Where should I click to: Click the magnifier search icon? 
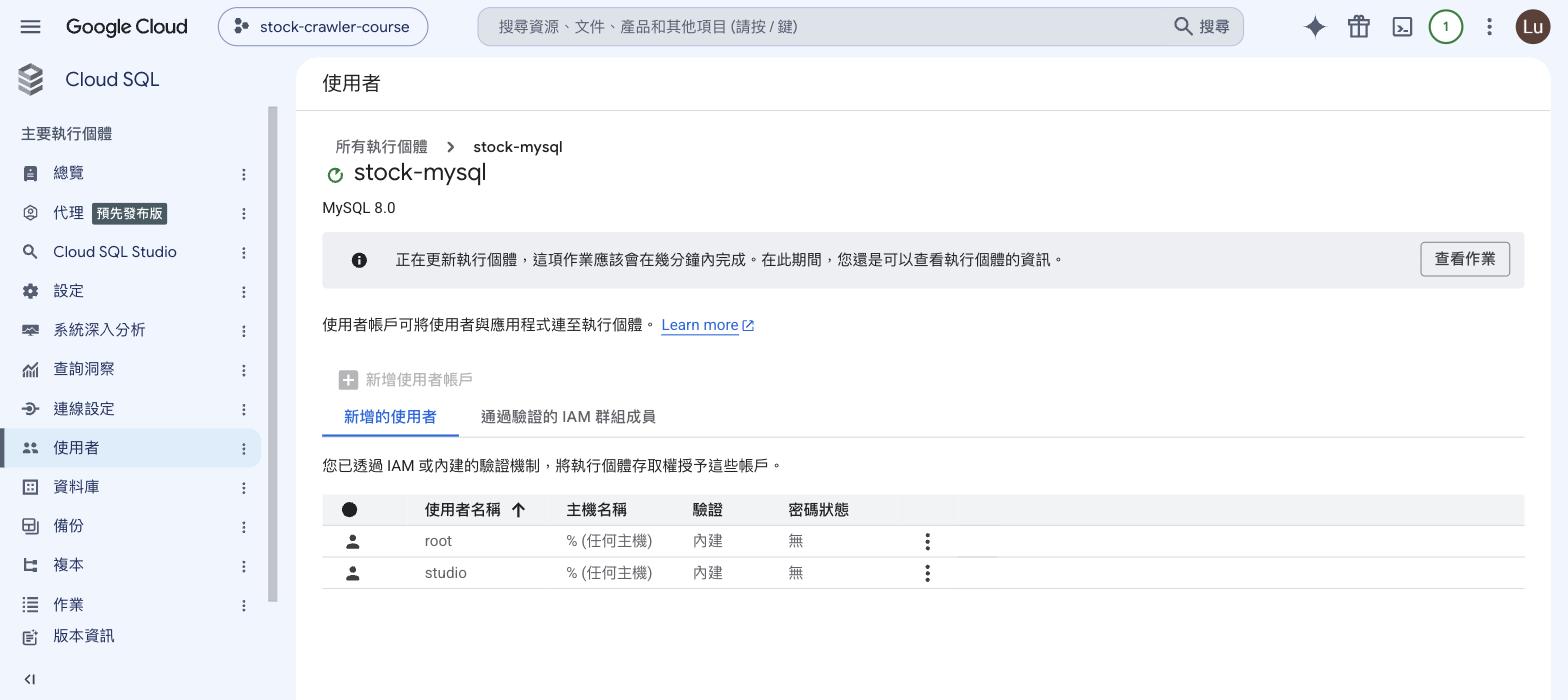(x=1183, y=26)
